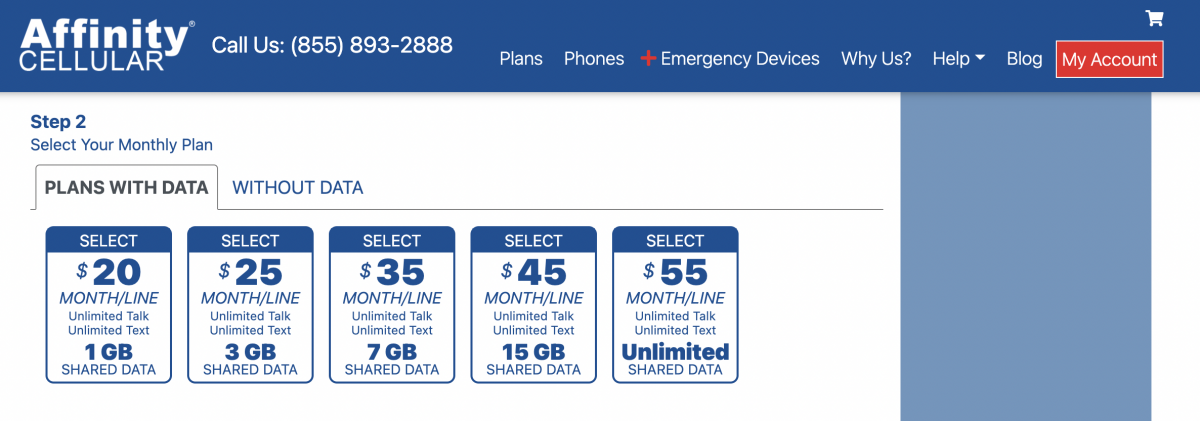The height and width of the screenshot is (421, 1200).
Task: Choose the $35 7 GB plan
Action: (x=392, y=304)
